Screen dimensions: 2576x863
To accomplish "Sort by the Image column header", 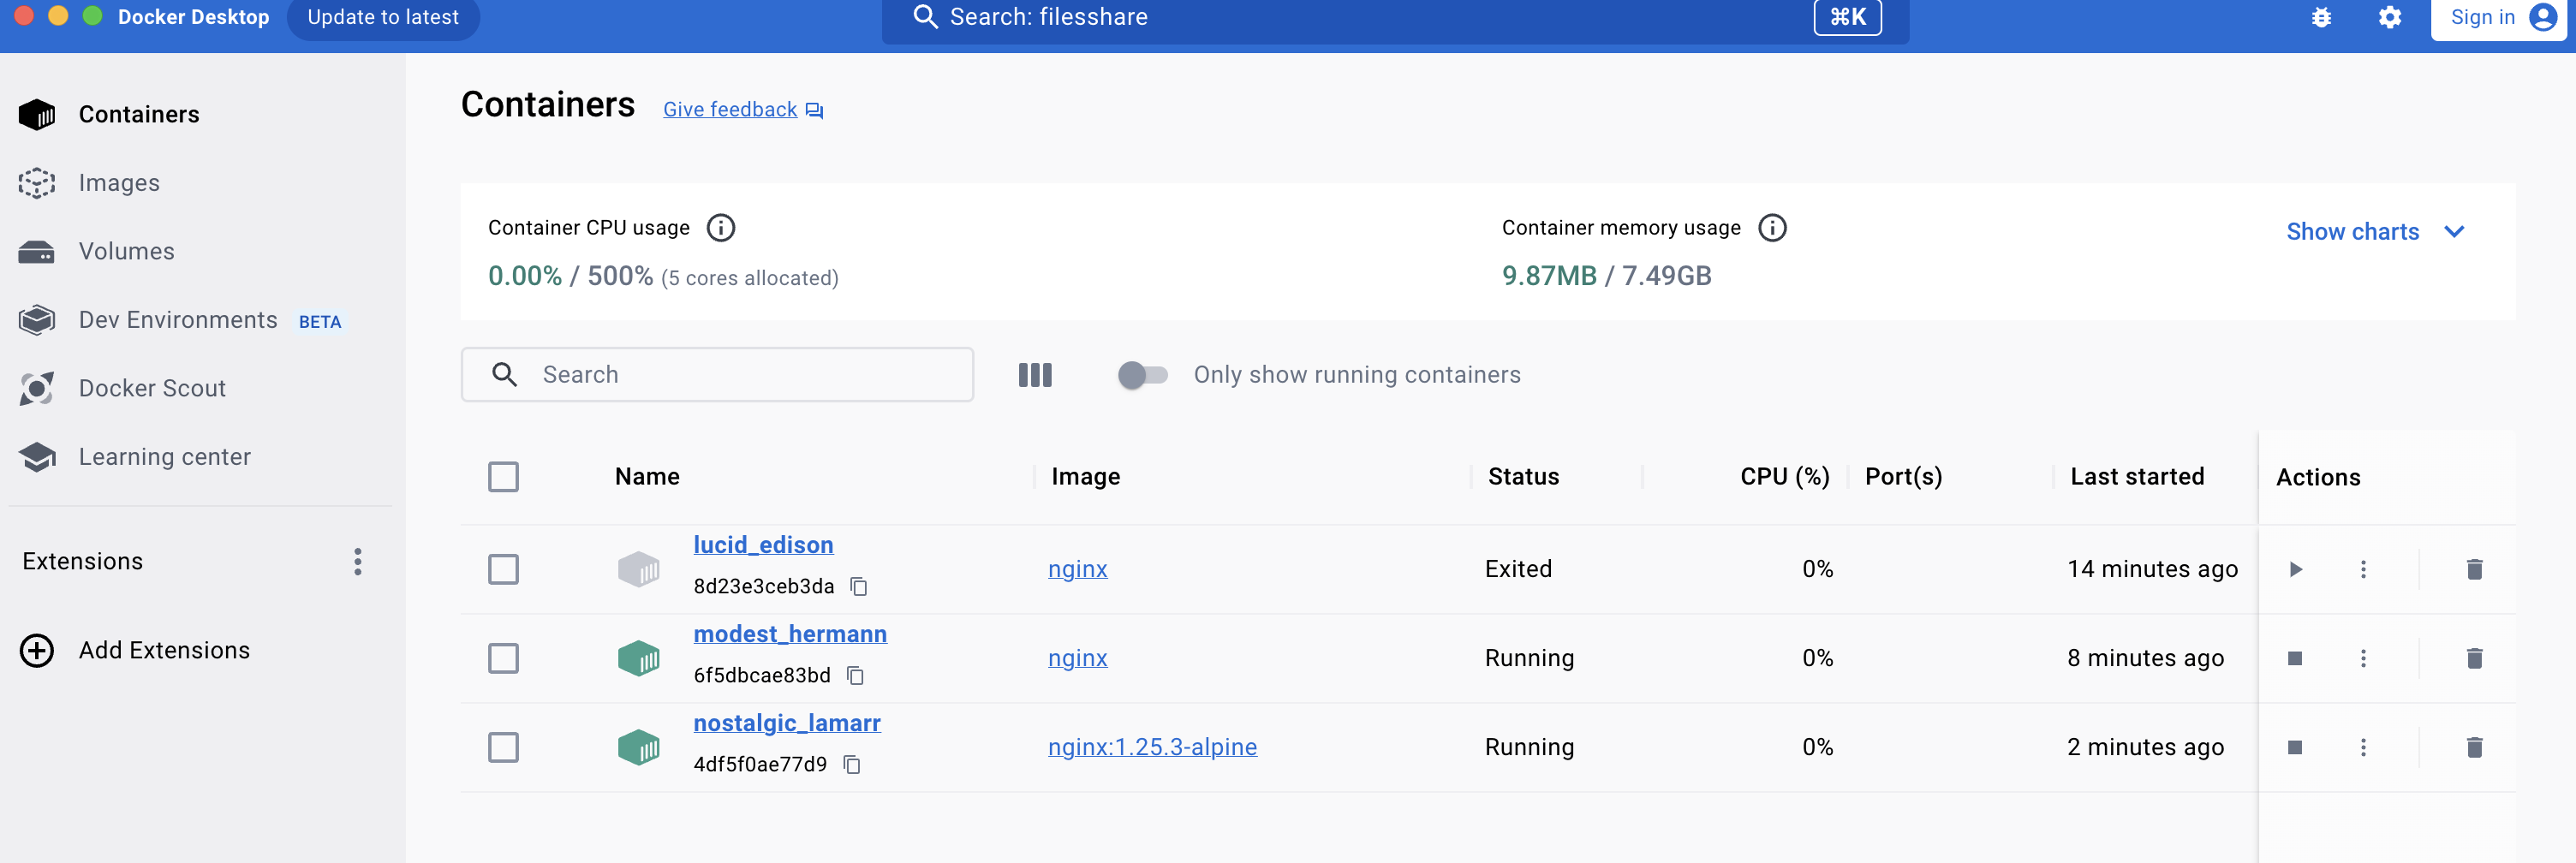I will click(1085, 477).
